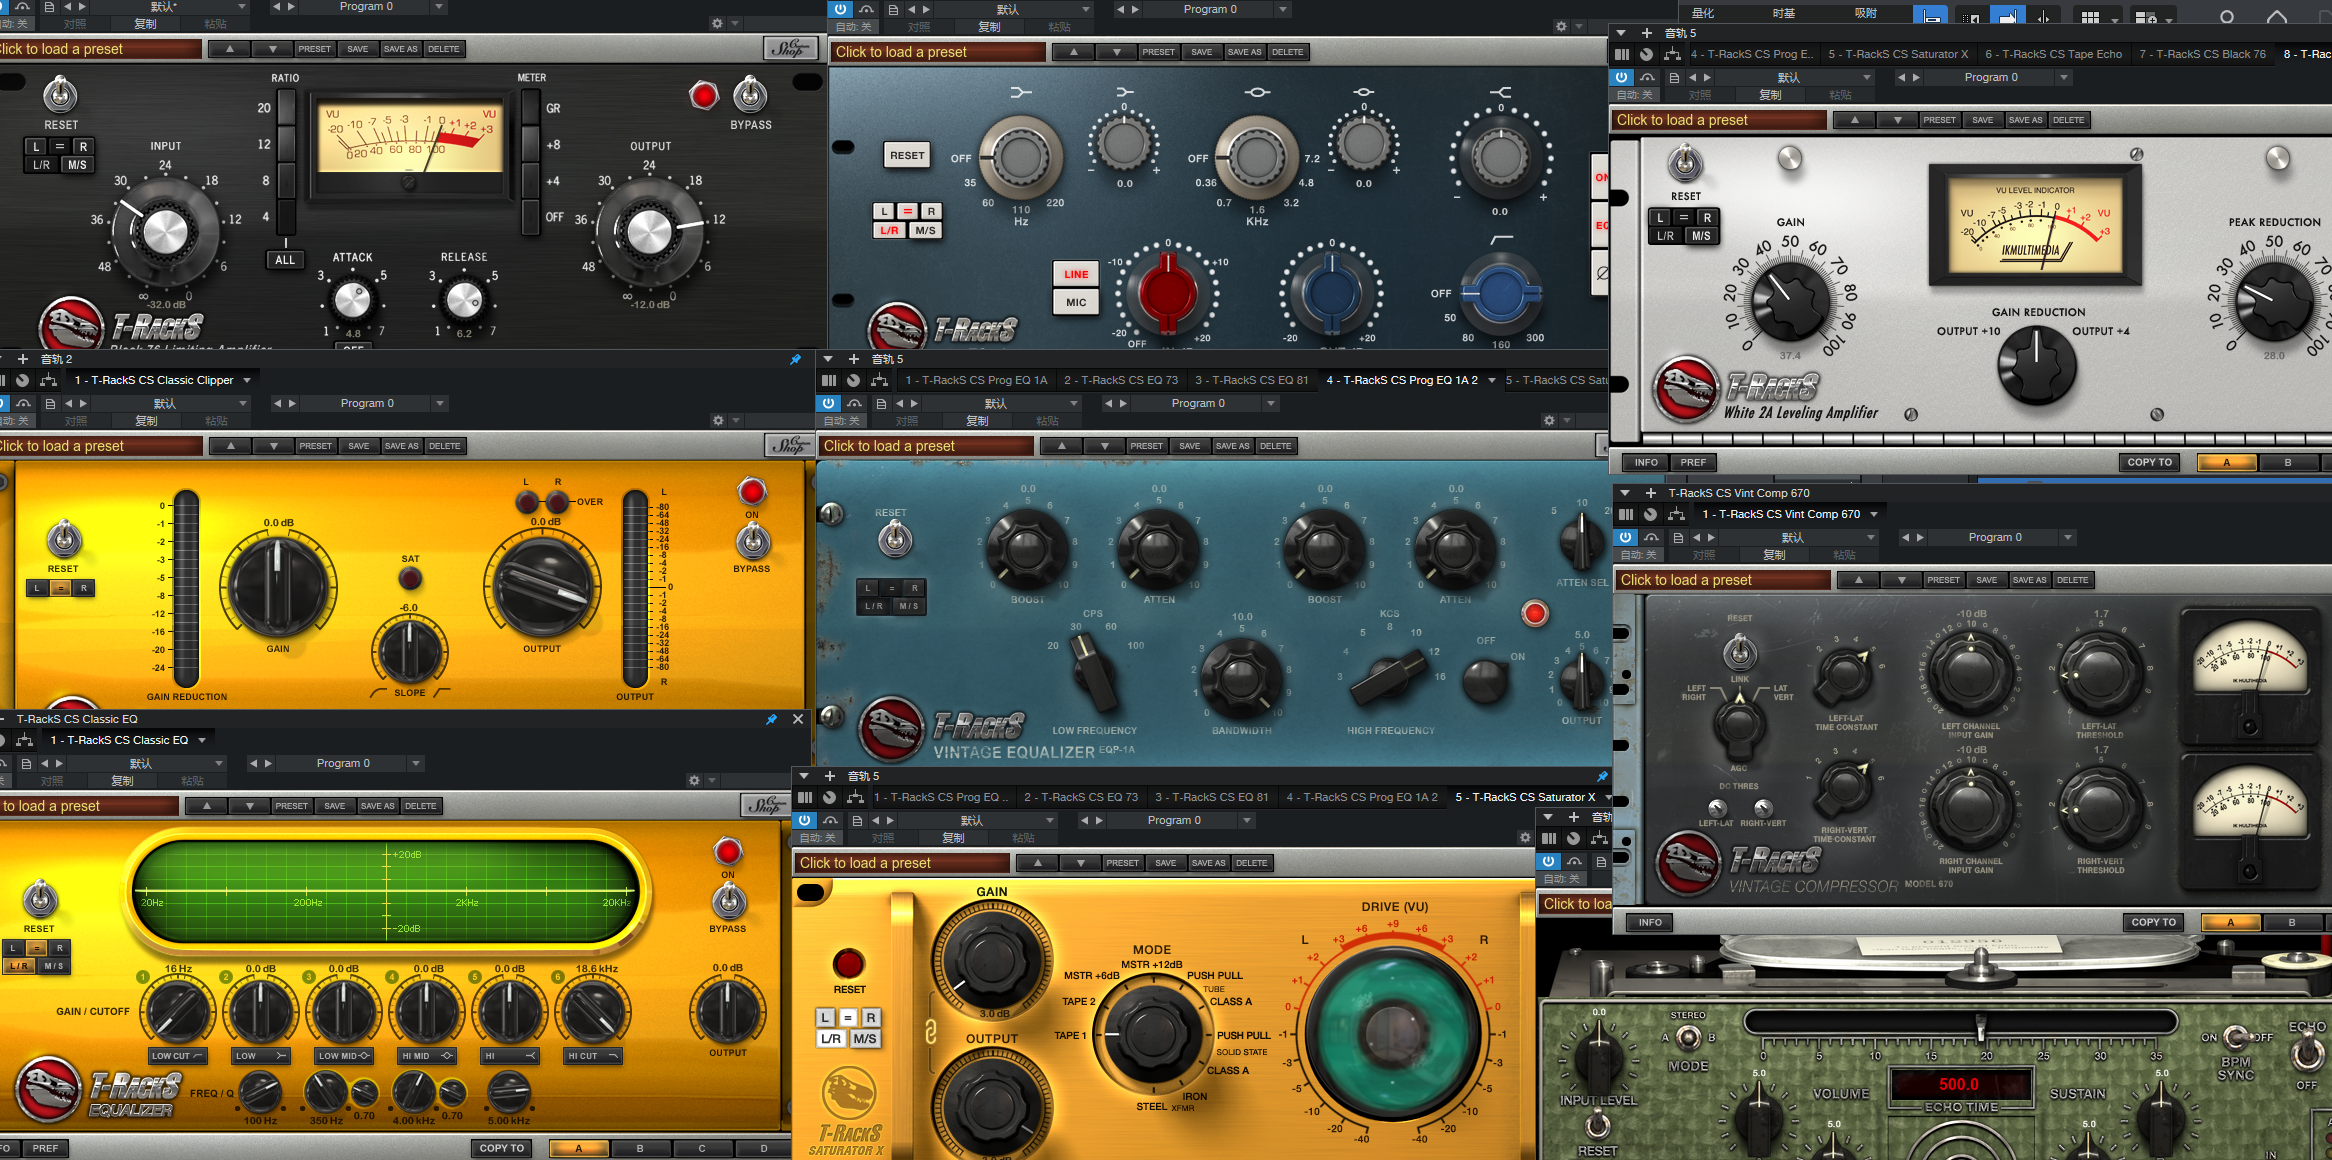Open the gear settings in the Classic EQ window
2332x1160 pixels.
point(694,780)
